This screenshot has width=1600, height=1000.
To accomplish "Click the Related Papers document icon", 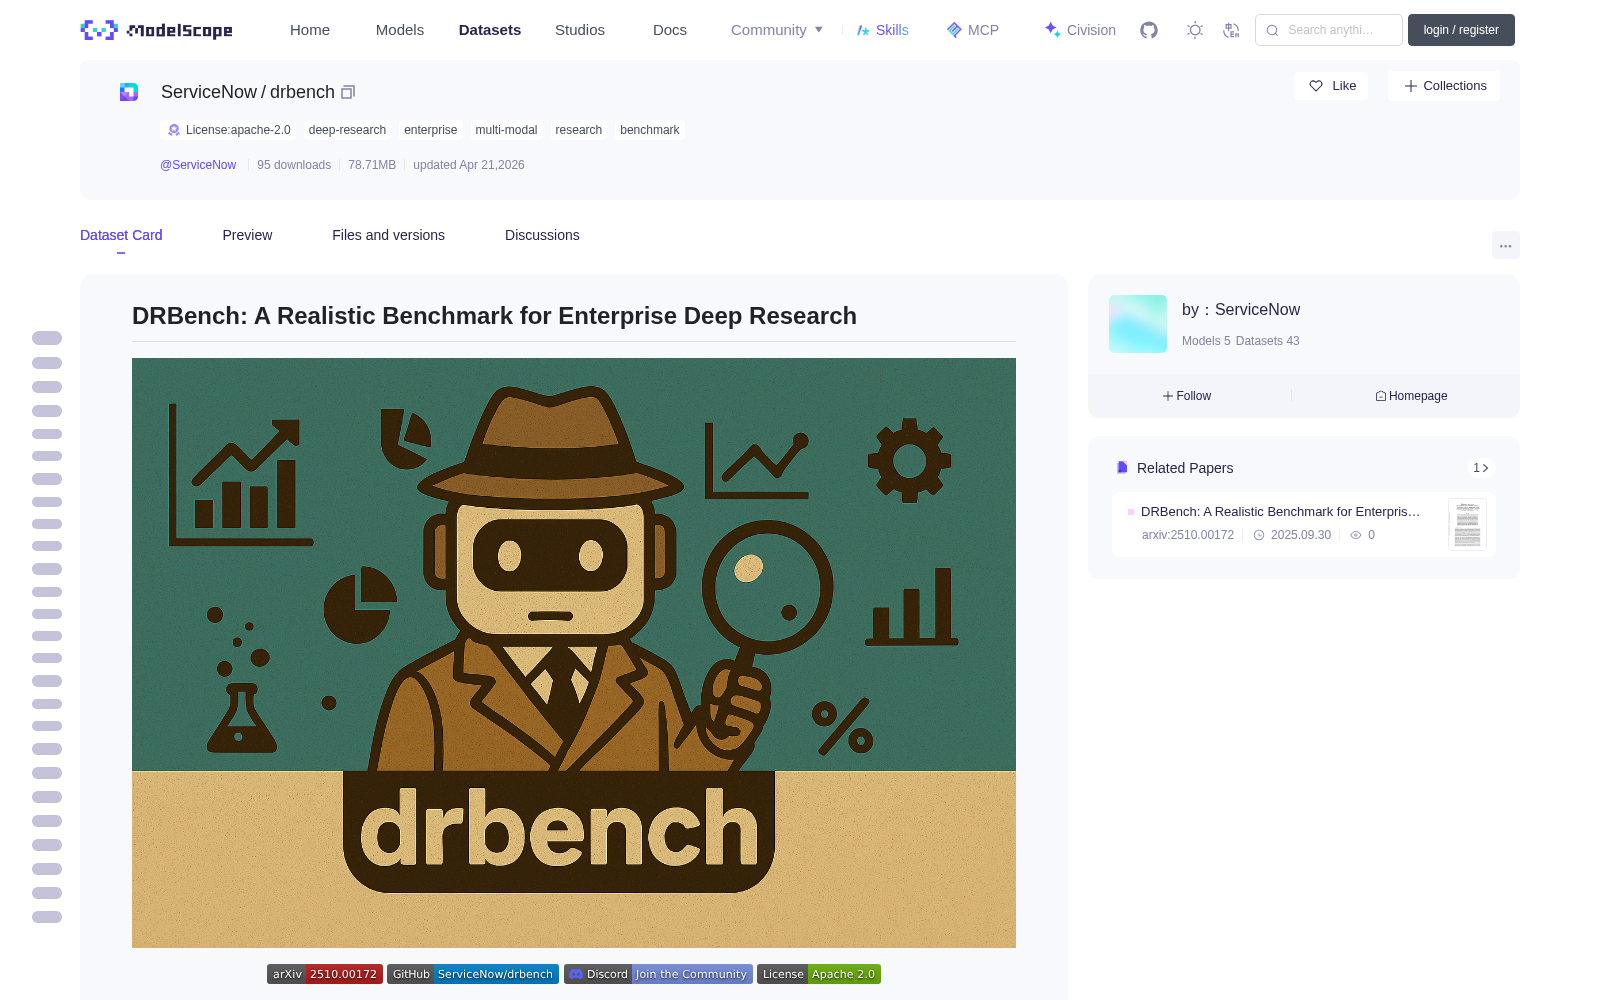I will [x=1122, y=468].
